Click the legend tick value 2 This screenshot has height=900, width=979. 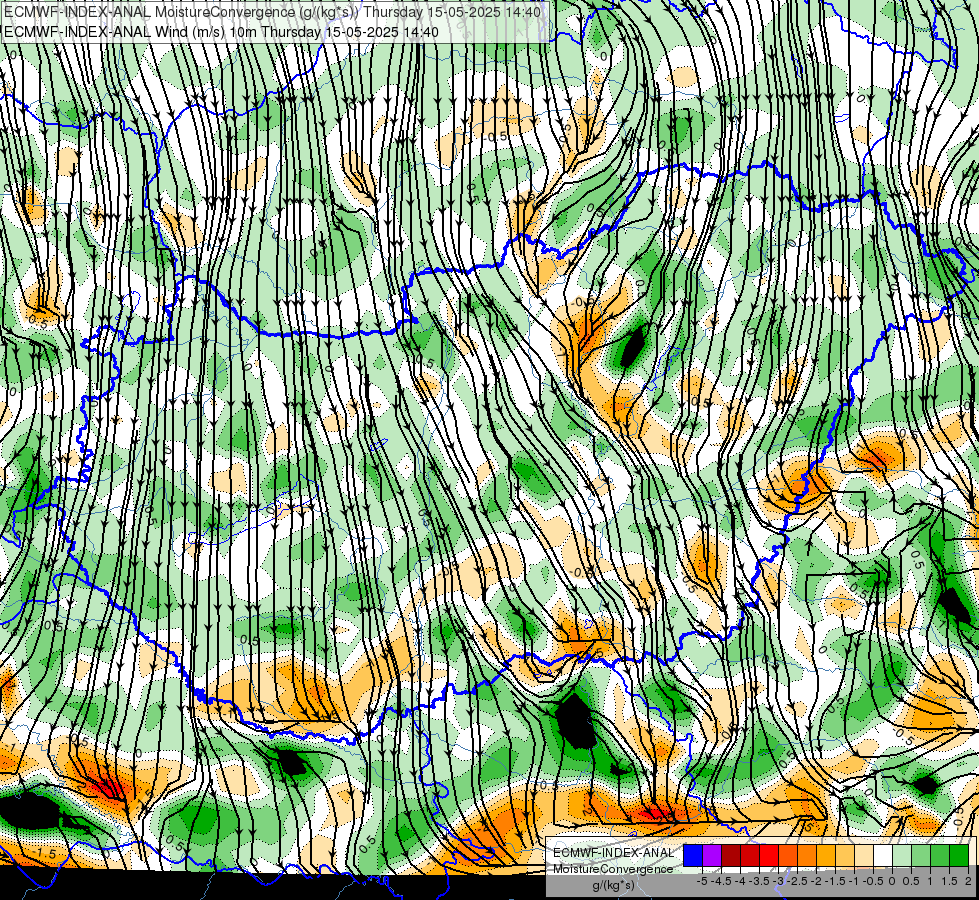968,881
